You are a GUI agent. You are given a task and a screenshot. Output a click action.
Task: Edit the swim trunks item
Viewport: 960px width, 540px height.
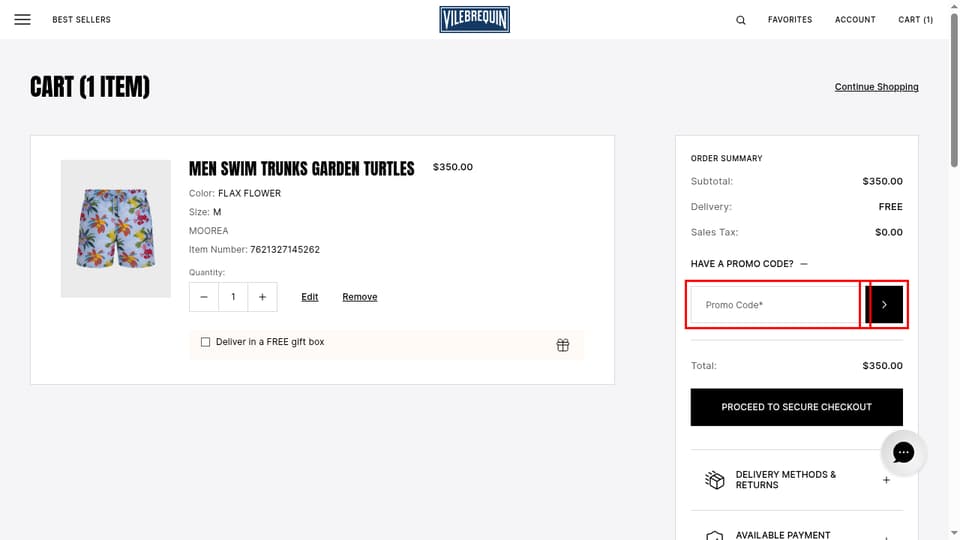pyautogui.click(x=310, y=297)
